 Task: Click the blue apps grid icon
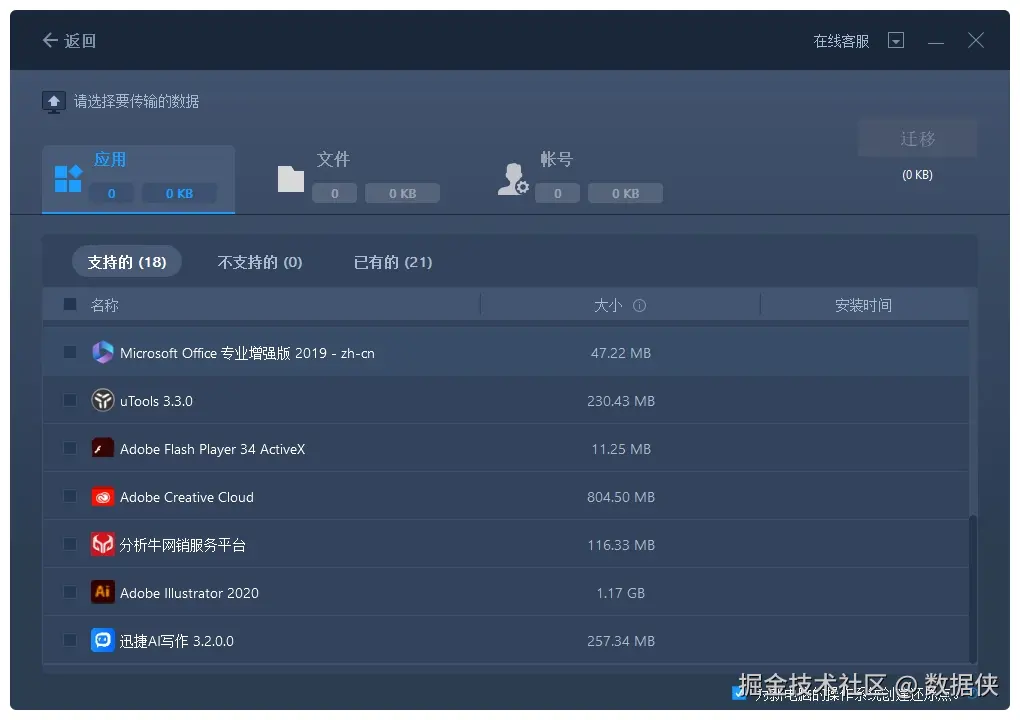pos(68,179)
